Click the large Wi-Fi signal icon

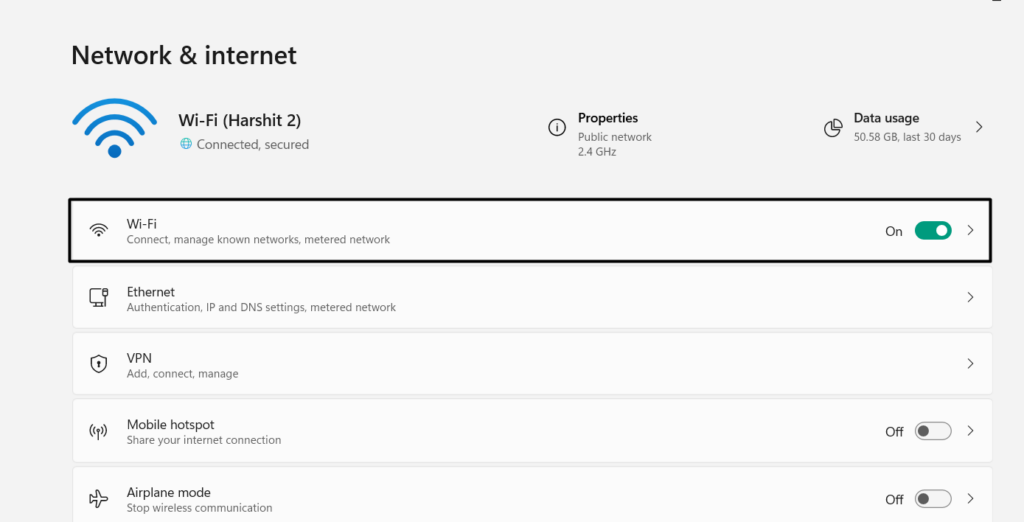coord(114,127)
